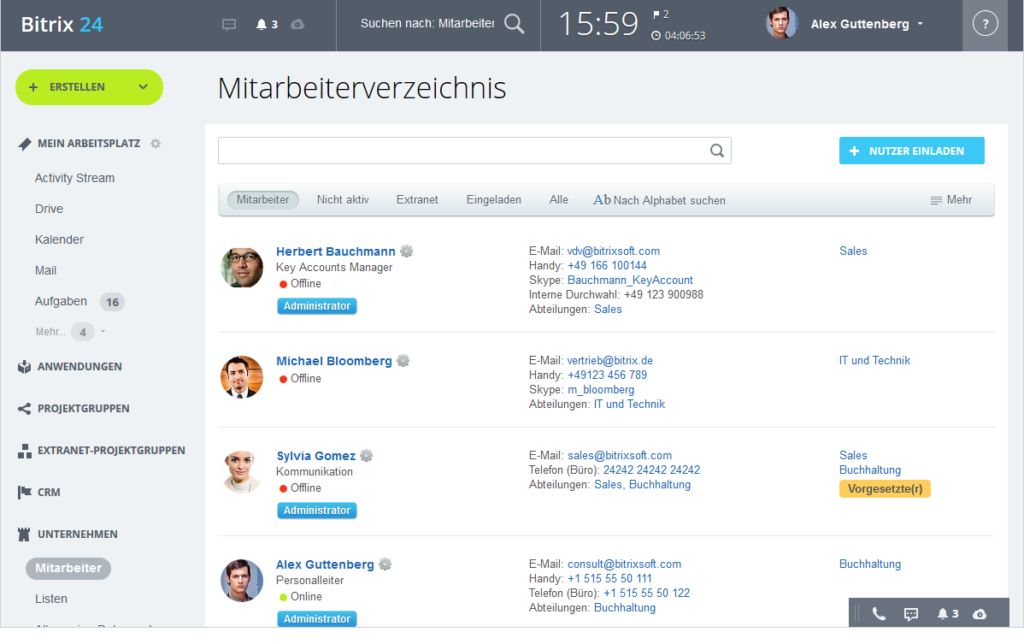1024x644 pixels.
Task: Click the Nutzer einladen button
Action: click(912, 151)
